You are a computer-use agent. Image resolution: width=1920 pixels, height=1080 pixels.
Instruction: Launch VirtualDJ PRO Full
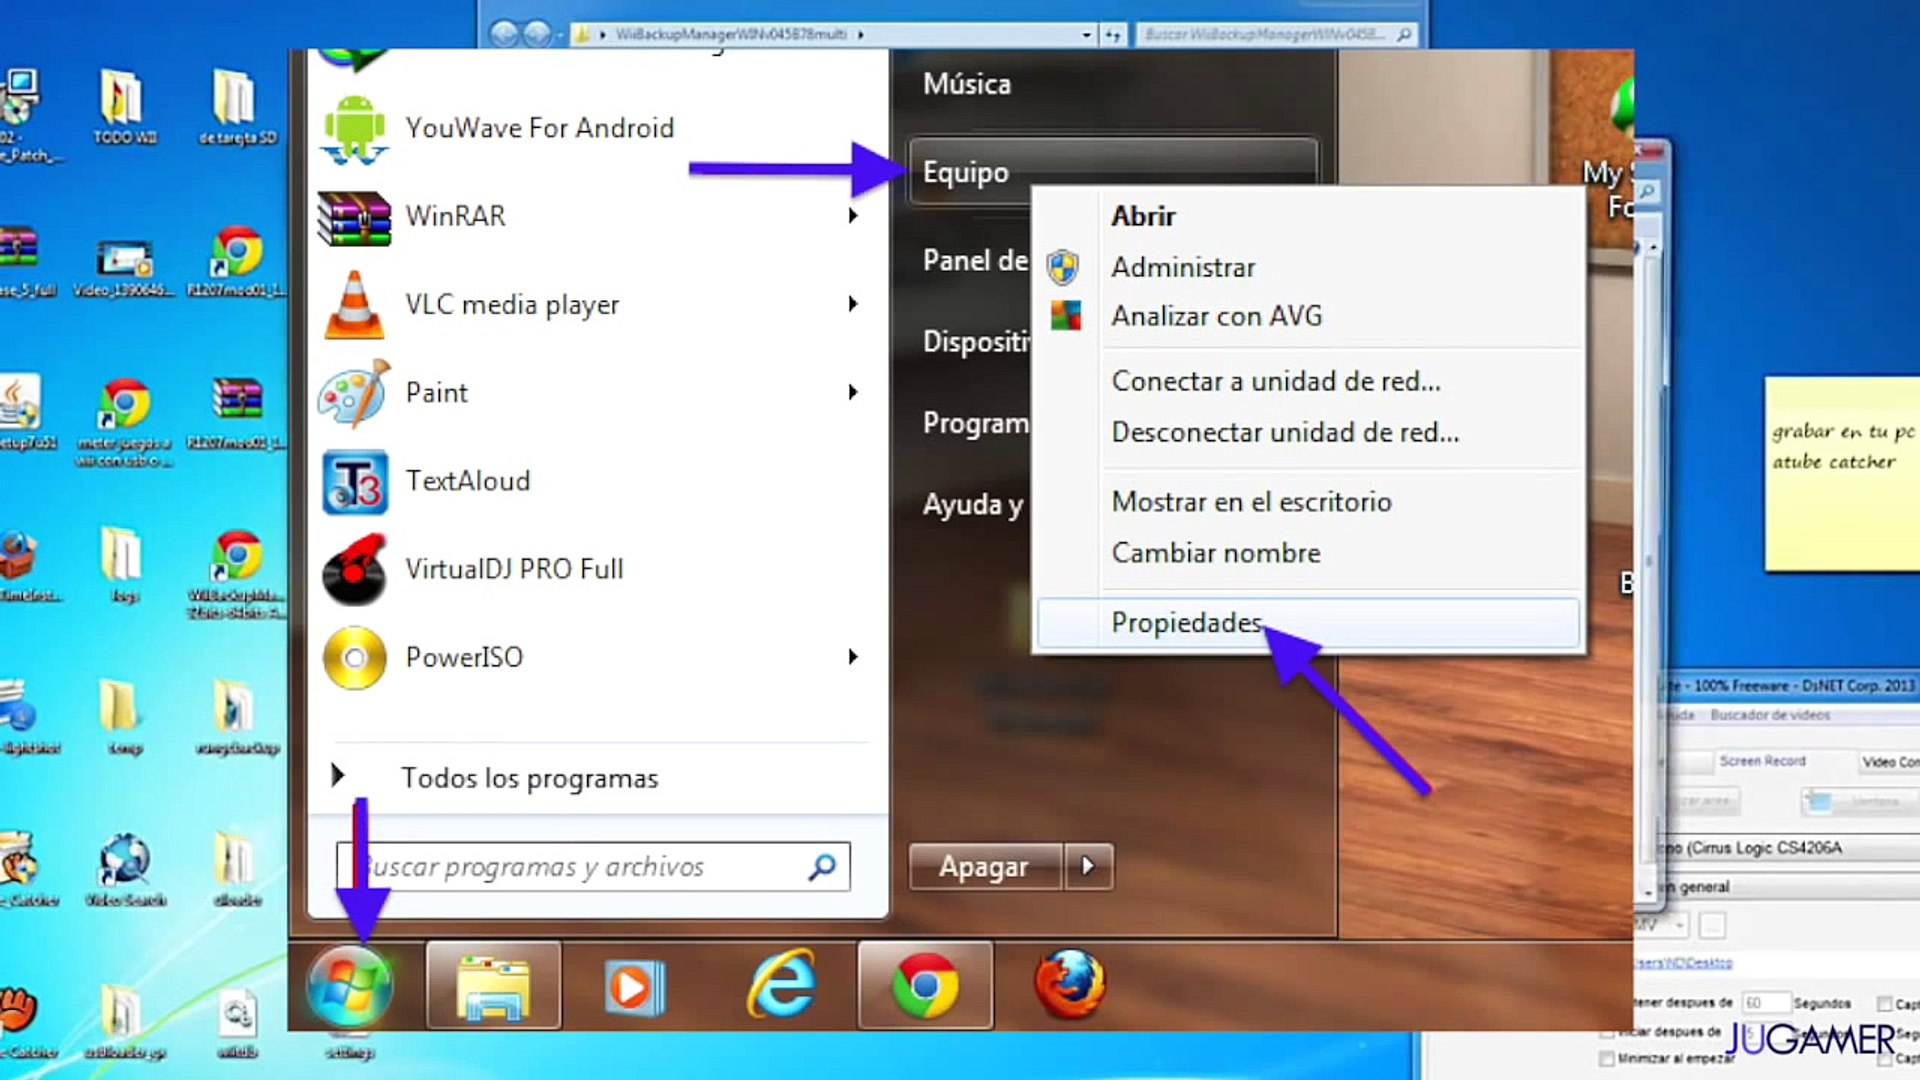[513, 569]
